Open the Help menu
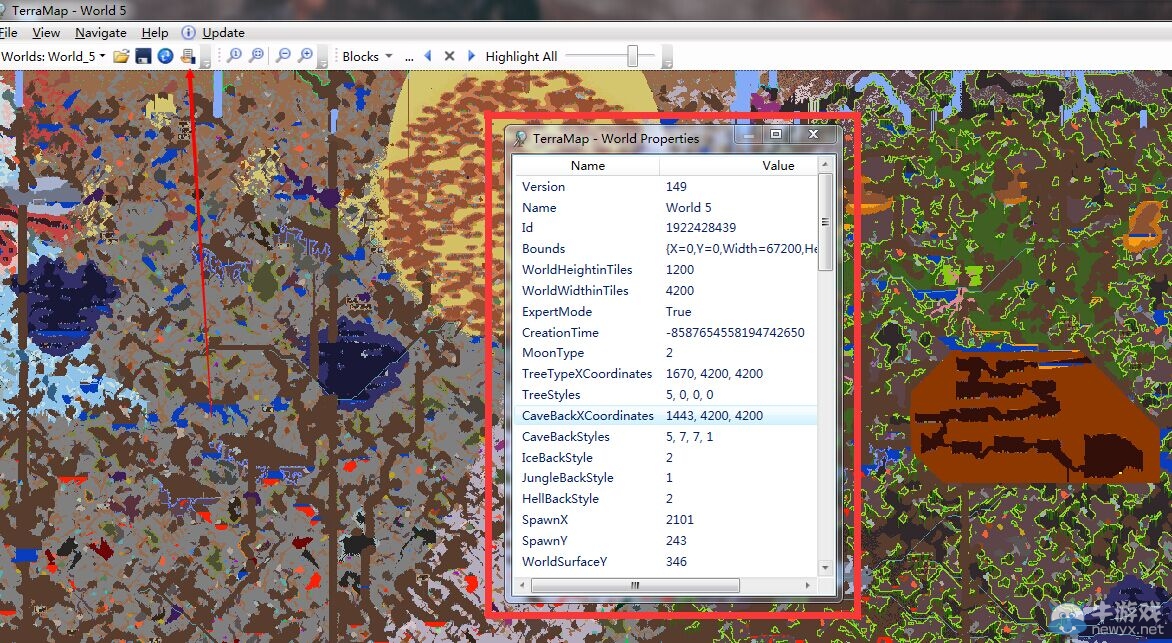This screenshot has width=1172, height=643. (x=155, y=32)
